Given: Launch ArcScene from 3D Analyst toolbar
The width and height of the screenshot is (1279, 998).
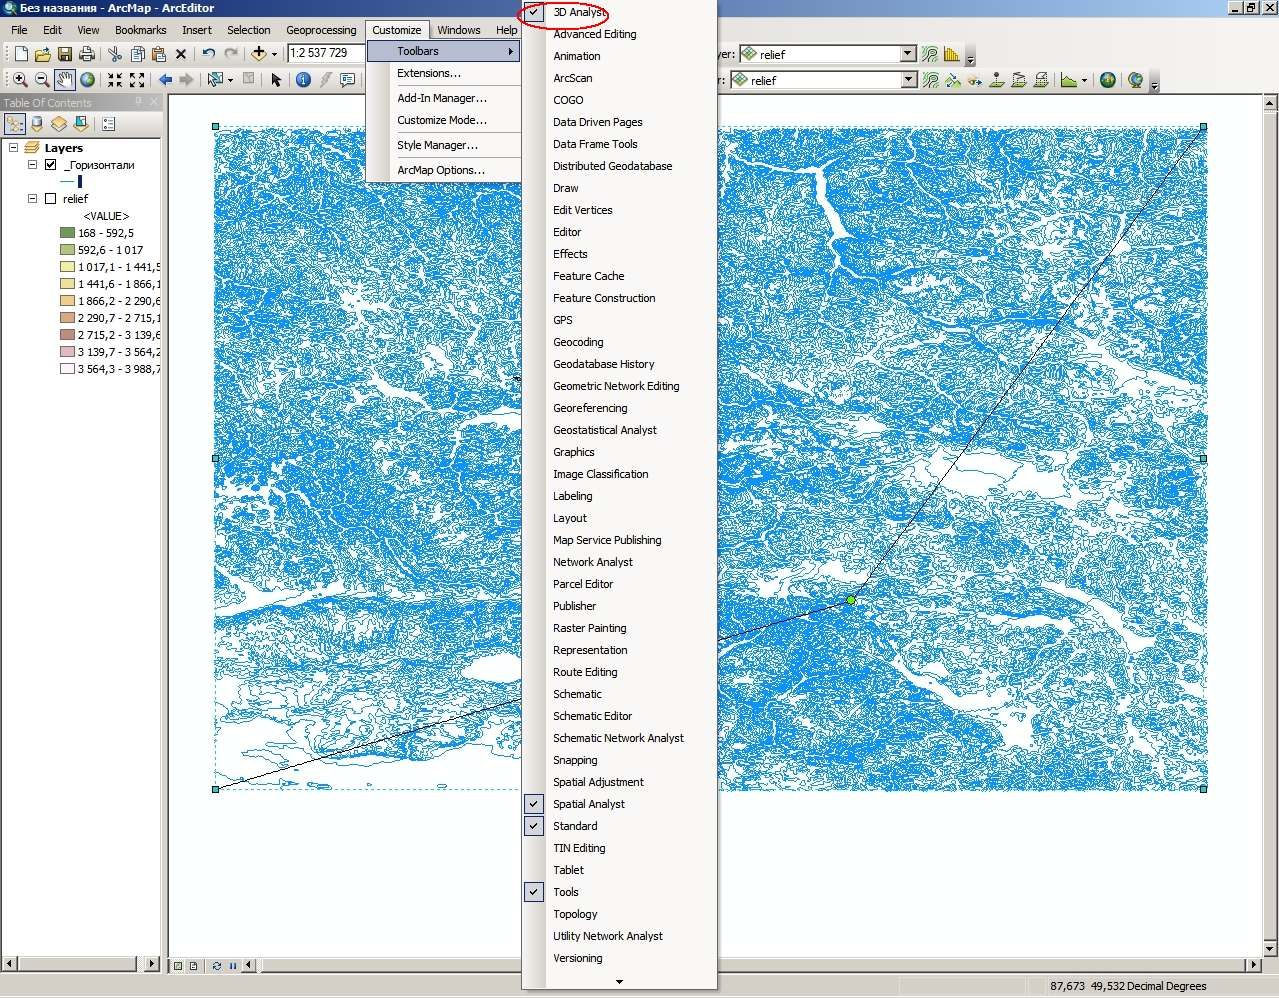Looking at the screenshot, I should [1107, 80].
